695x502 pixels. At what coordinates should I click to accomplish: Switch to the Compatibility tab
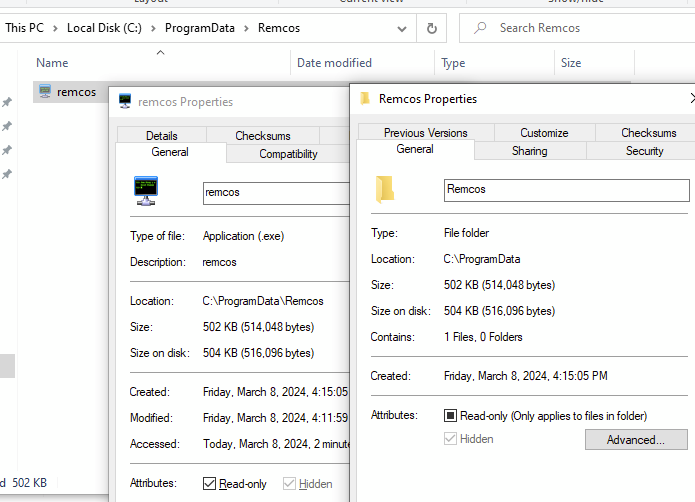click(288, 154)
